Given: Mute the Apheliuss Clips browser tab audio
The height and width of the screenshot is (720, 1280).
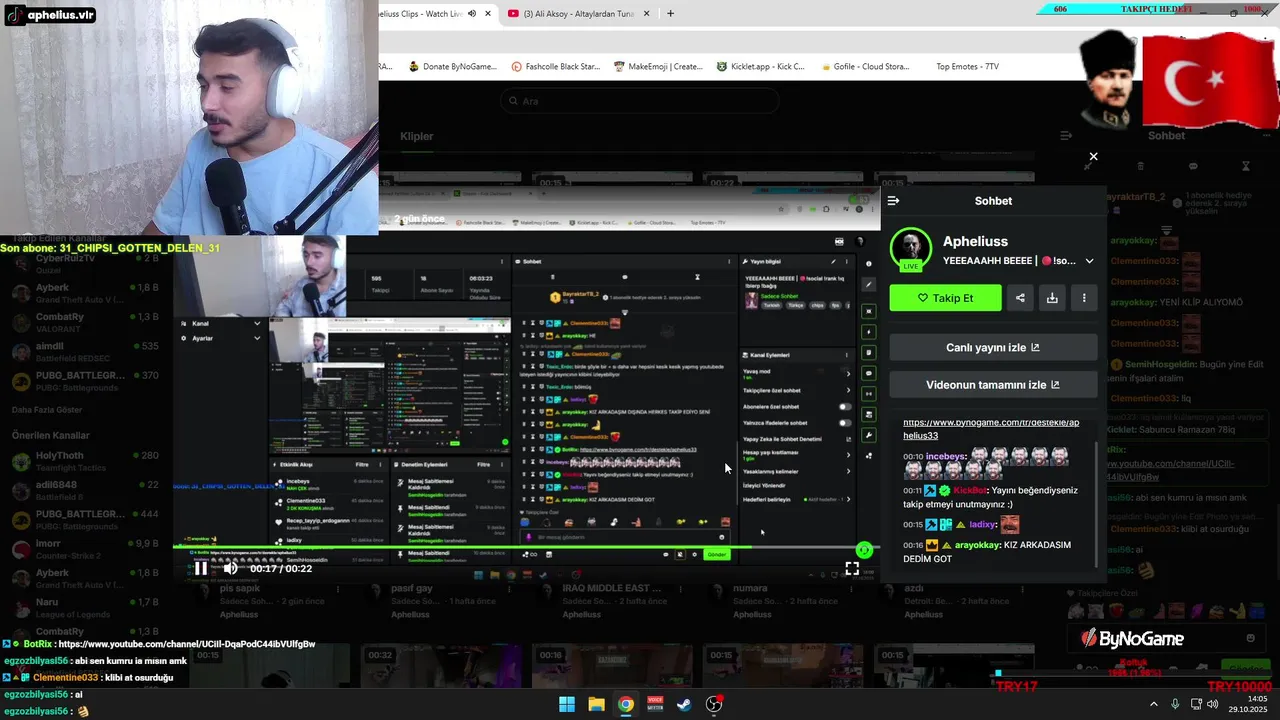Looking at the screenshot, I should 472,14.
